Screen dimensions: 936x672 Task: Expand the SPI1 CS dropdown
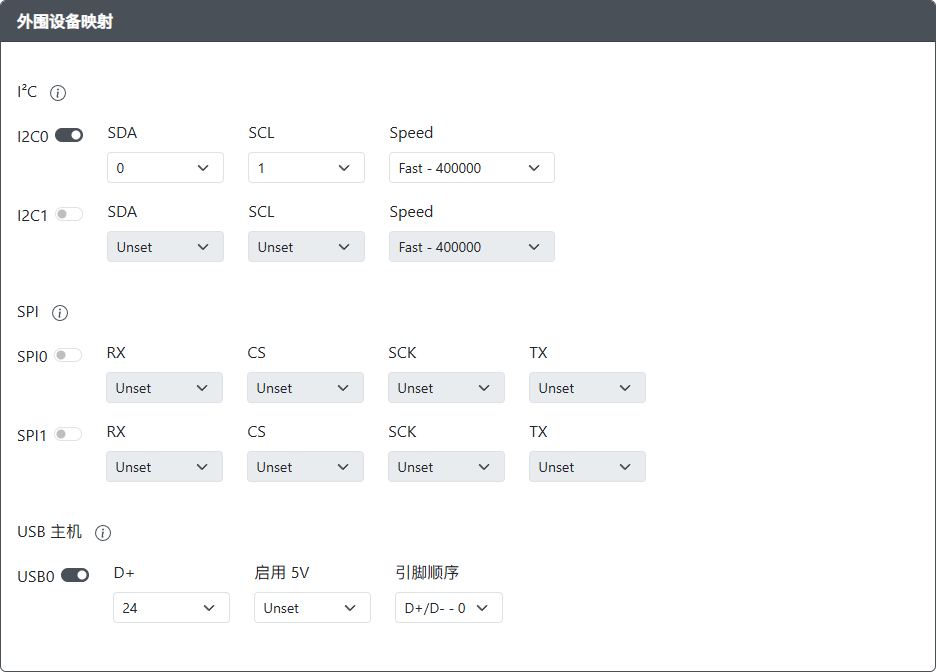305,467
